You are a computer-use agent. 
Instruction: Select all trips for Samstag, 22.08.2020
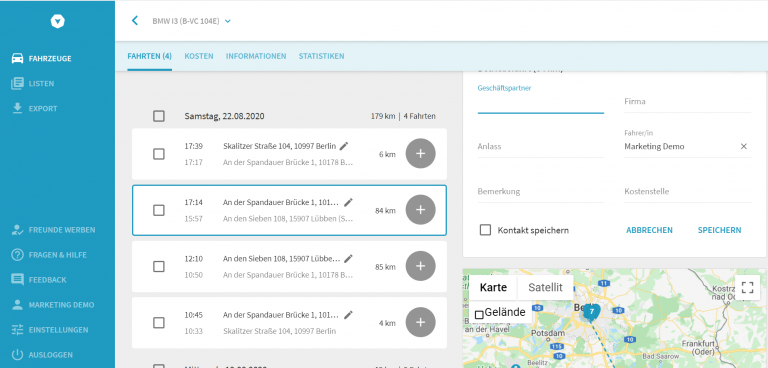[159, 116]
